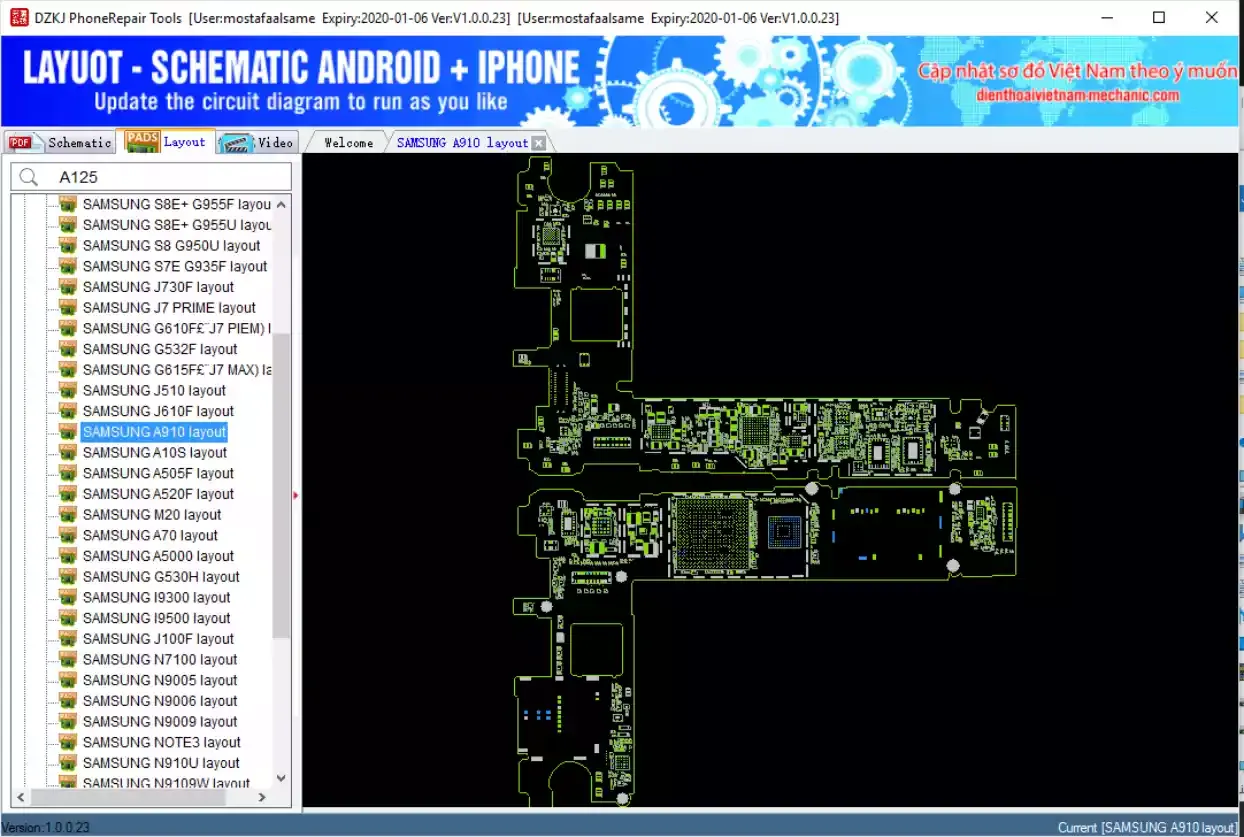The width and height of the screenshot is (1244, 837).
Task: Click the magnifier search icon
Action: point(29,177)
